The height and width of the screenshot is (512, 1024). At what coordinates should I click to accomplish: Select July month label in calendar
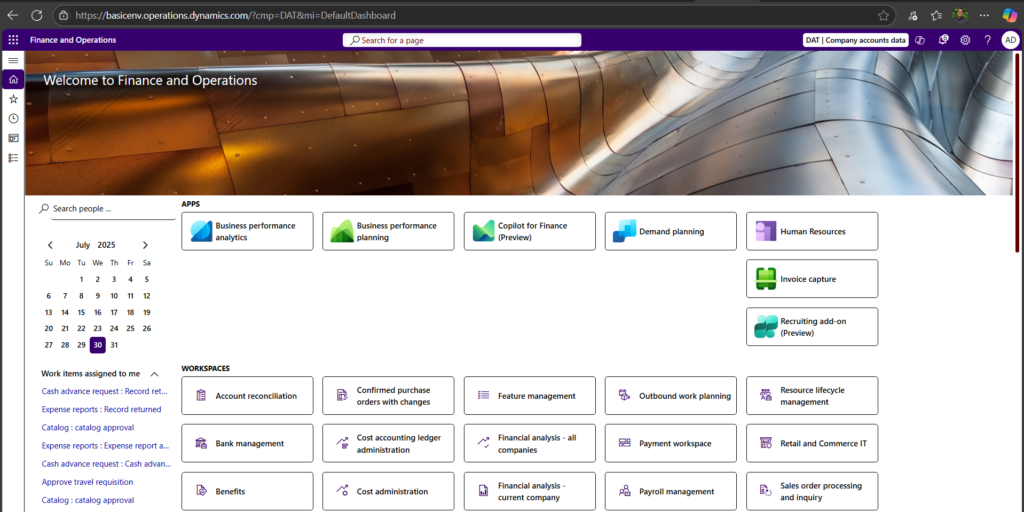coord(83,245)
